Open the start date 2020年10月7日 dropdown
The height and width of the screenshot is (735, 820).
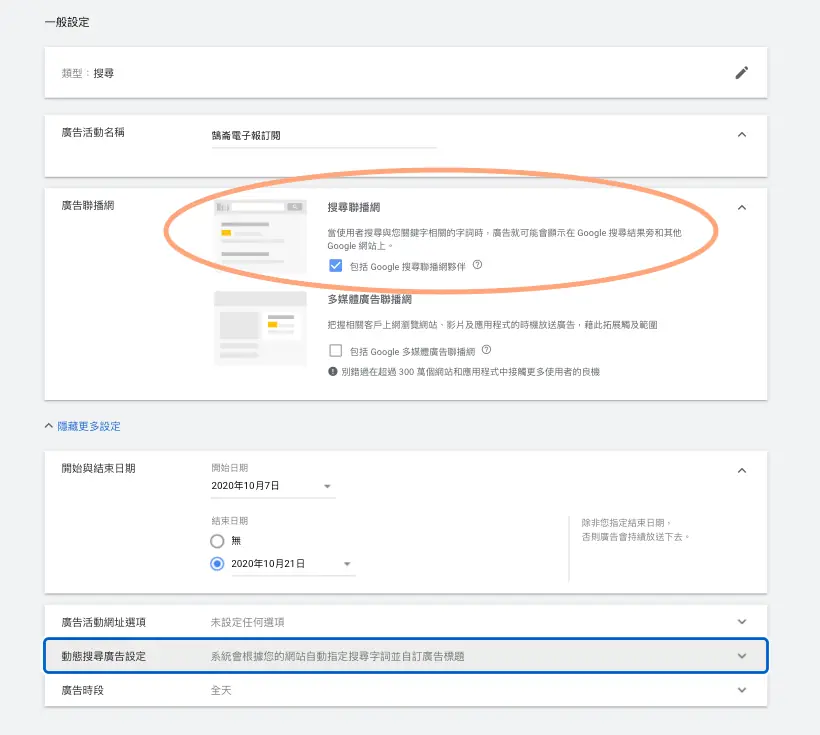272,486
